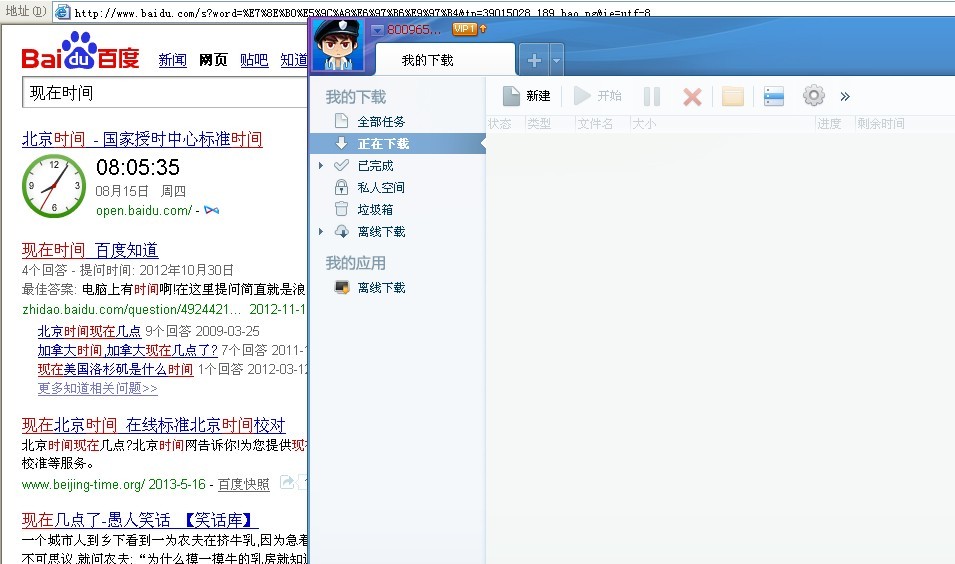Click 百度快照 for beijing-time.org result
Image resolution: width=955 pixels, height=564 pixels.
click(244, 484)
